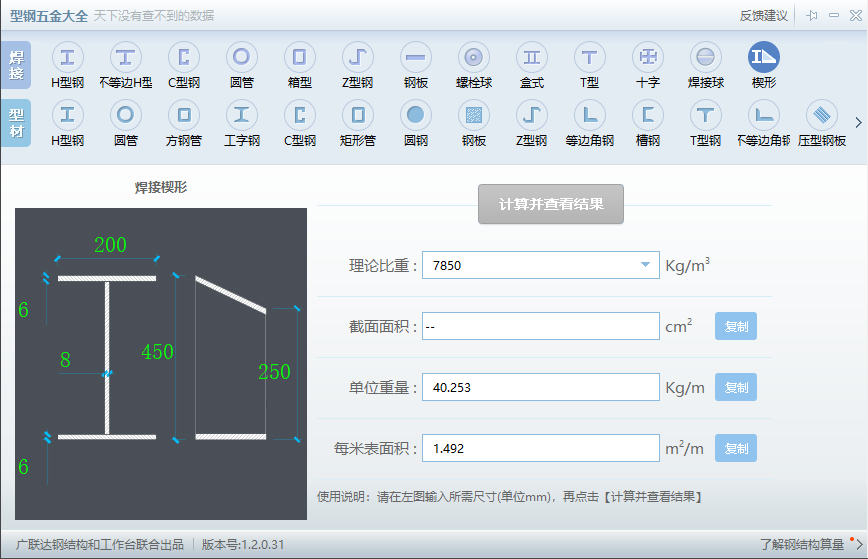Copy the 单位重量 value
Image resolution: width=868 pixels, height=559 pixels.
point(736,387)
